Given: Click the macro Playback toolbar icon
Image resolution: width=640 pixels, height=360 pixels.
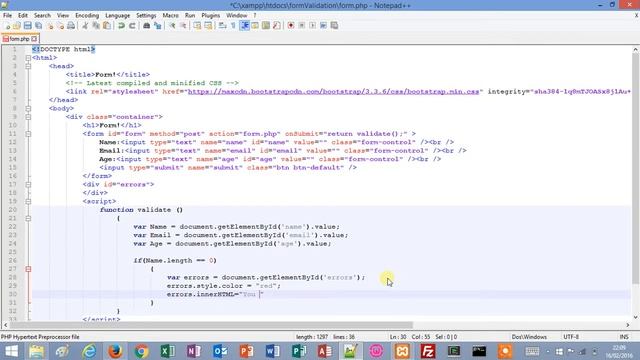Looking at the screenshot, I should tap(312, 26).
